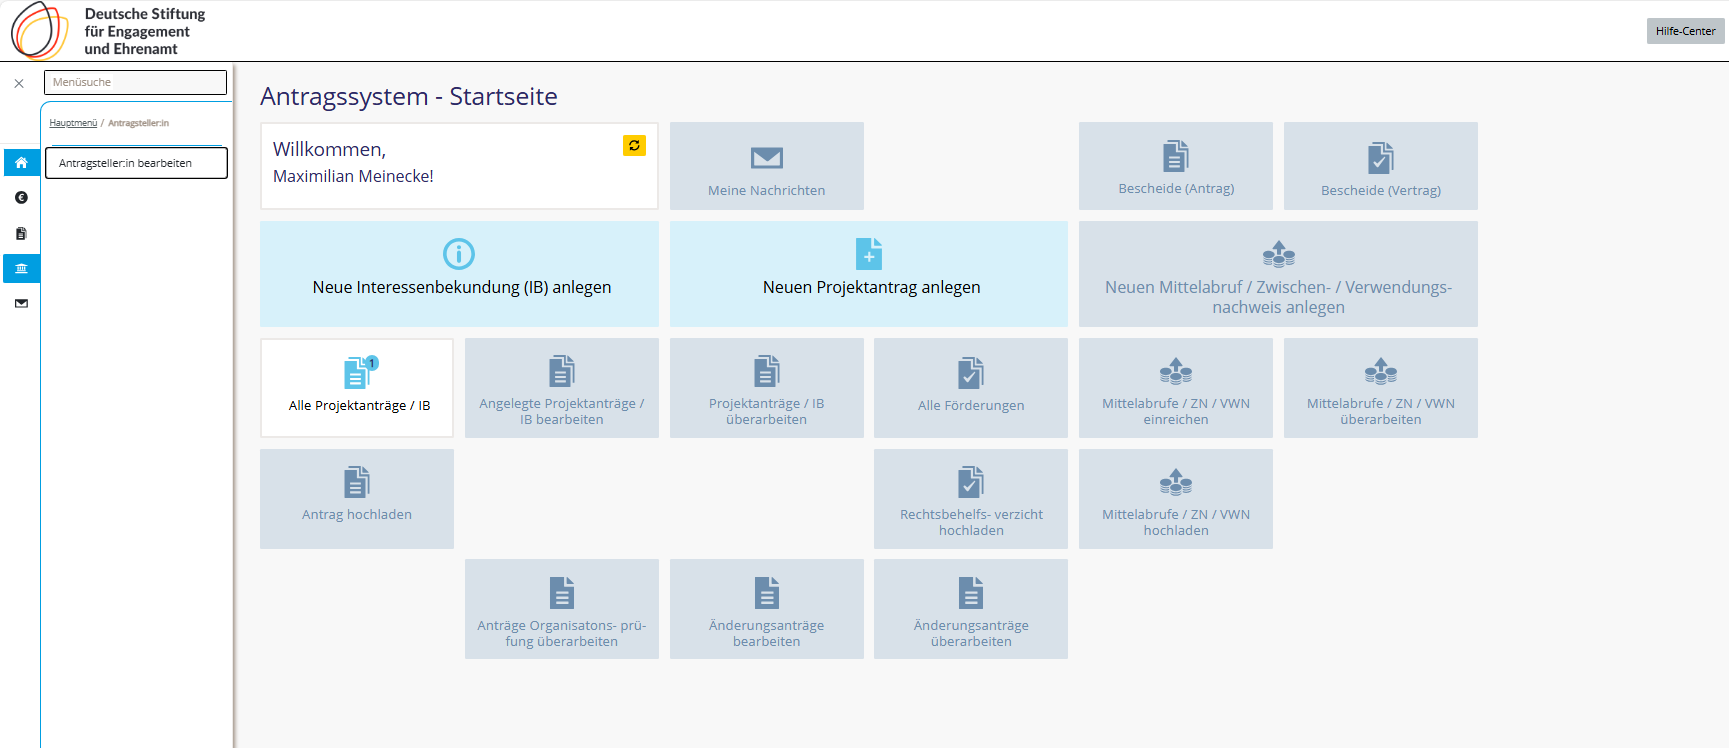Click into the Menüsuche search field
1729x748 pixels.
(x=135, y=82)
